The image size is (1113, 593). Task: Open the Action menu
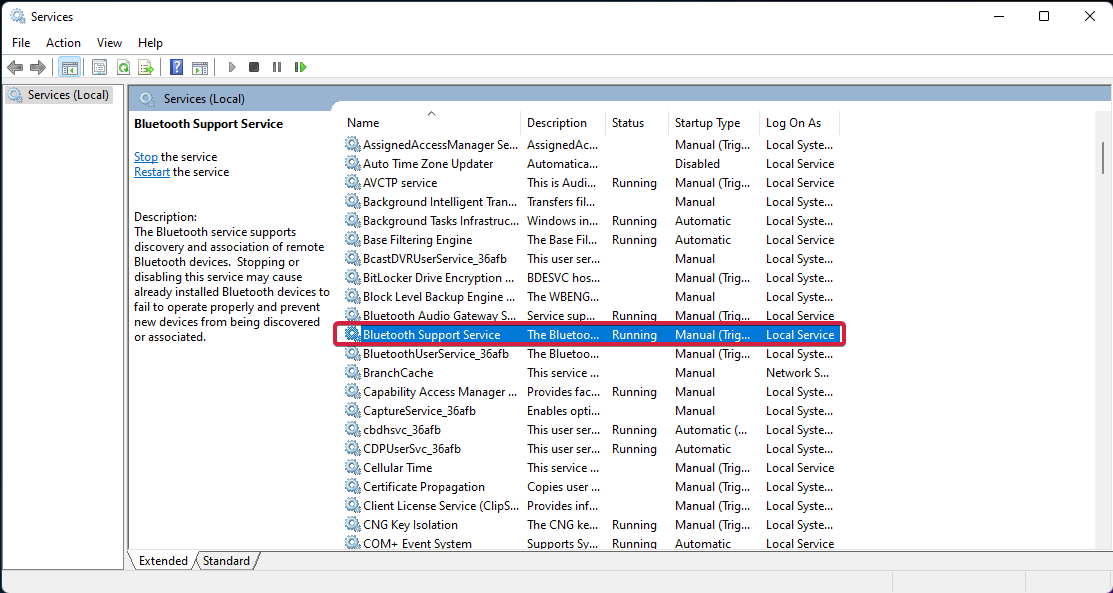(63, 43)
